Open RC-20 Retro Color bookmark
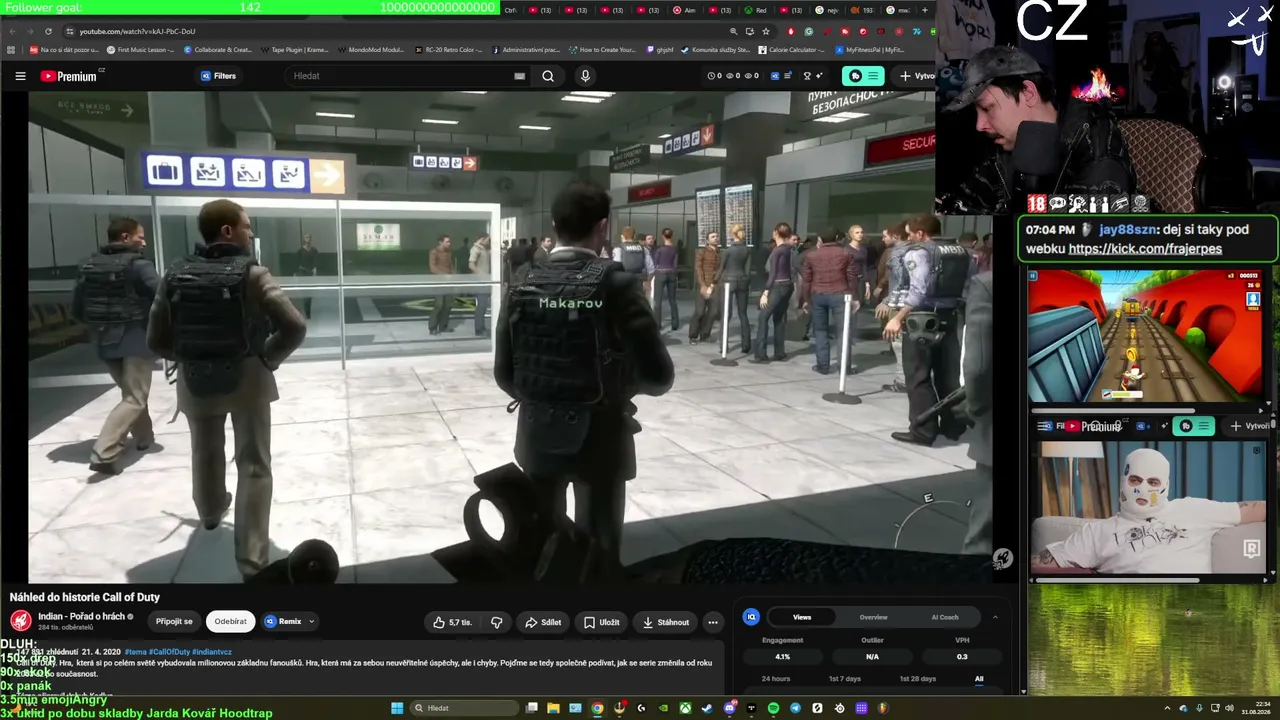 (x=449, y=49)
